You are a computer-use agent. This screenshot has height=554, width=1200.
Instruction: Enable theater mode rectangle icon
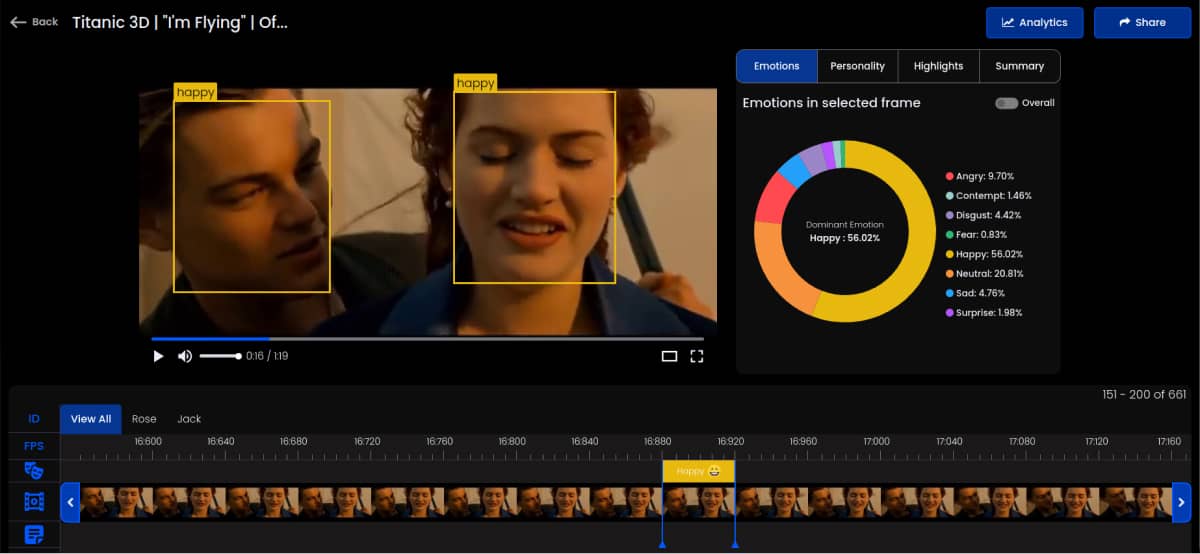click(x=670, y=356)
